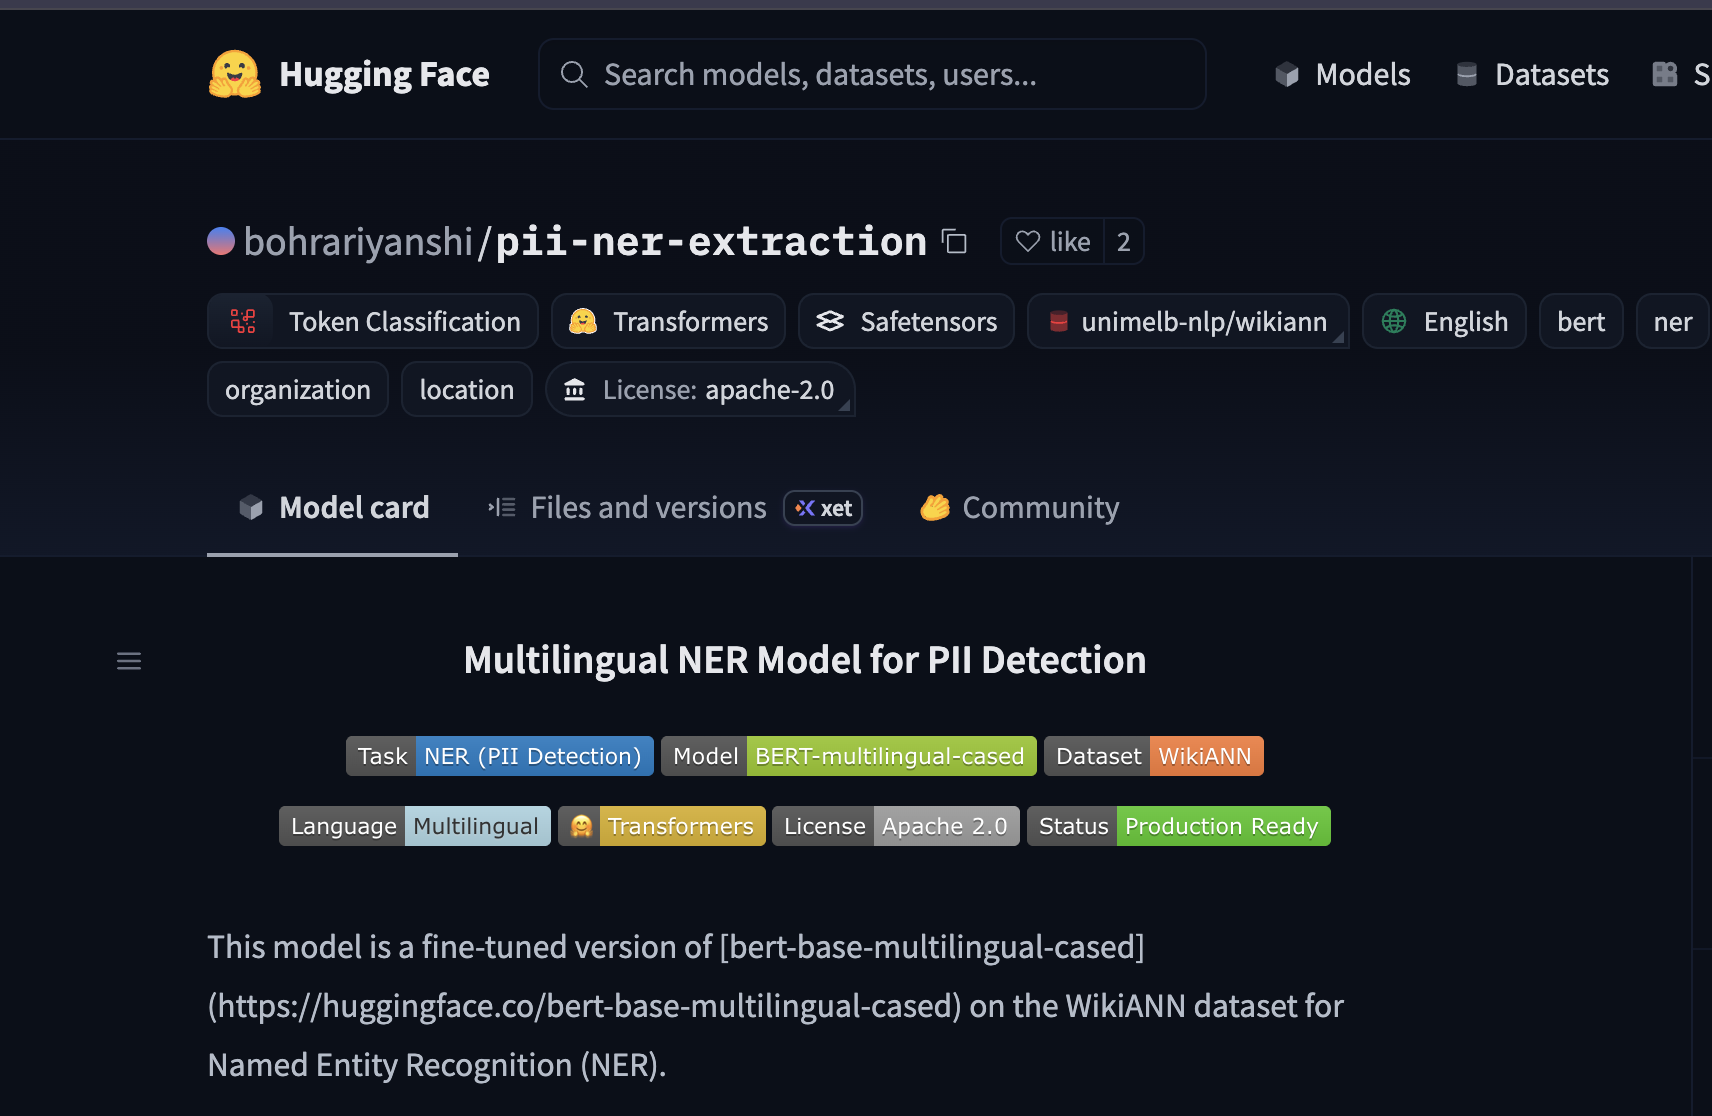Viewport: 1712px width, 1116px height.
Task: Switch to the Files and versions tab
Action: 648,508
